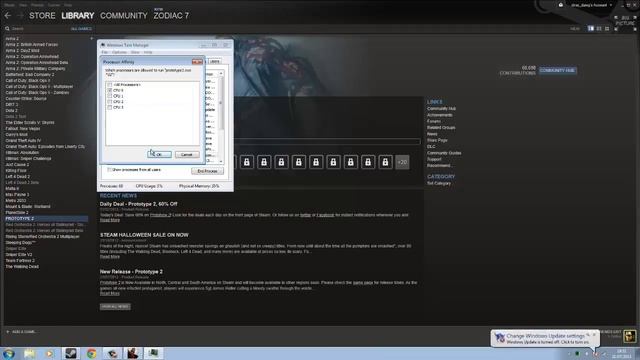Click Task Manager column sort arrow

click(x=221, y=73)
